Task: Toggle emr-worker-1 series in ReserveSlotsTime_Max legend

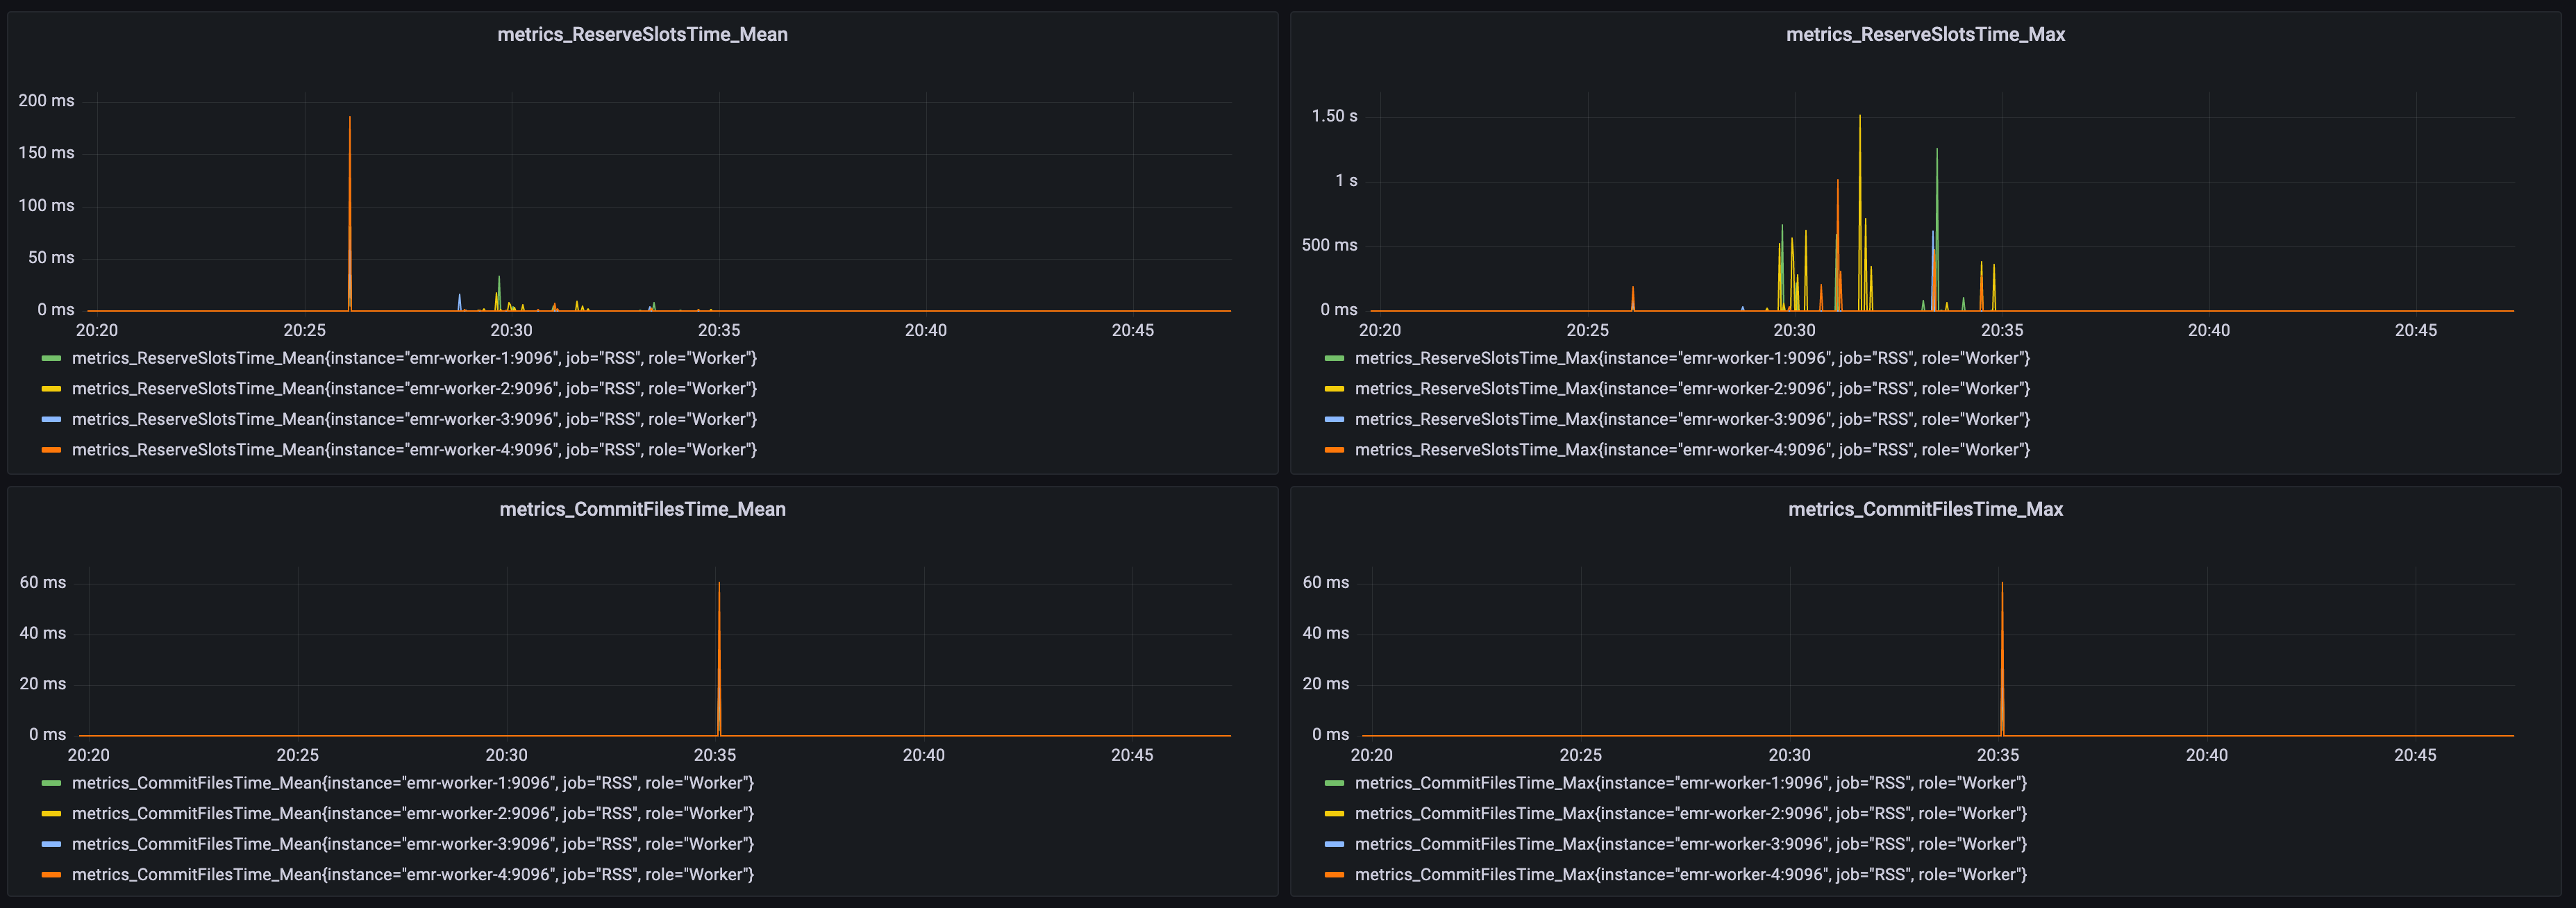Action: click(1692, 358)
